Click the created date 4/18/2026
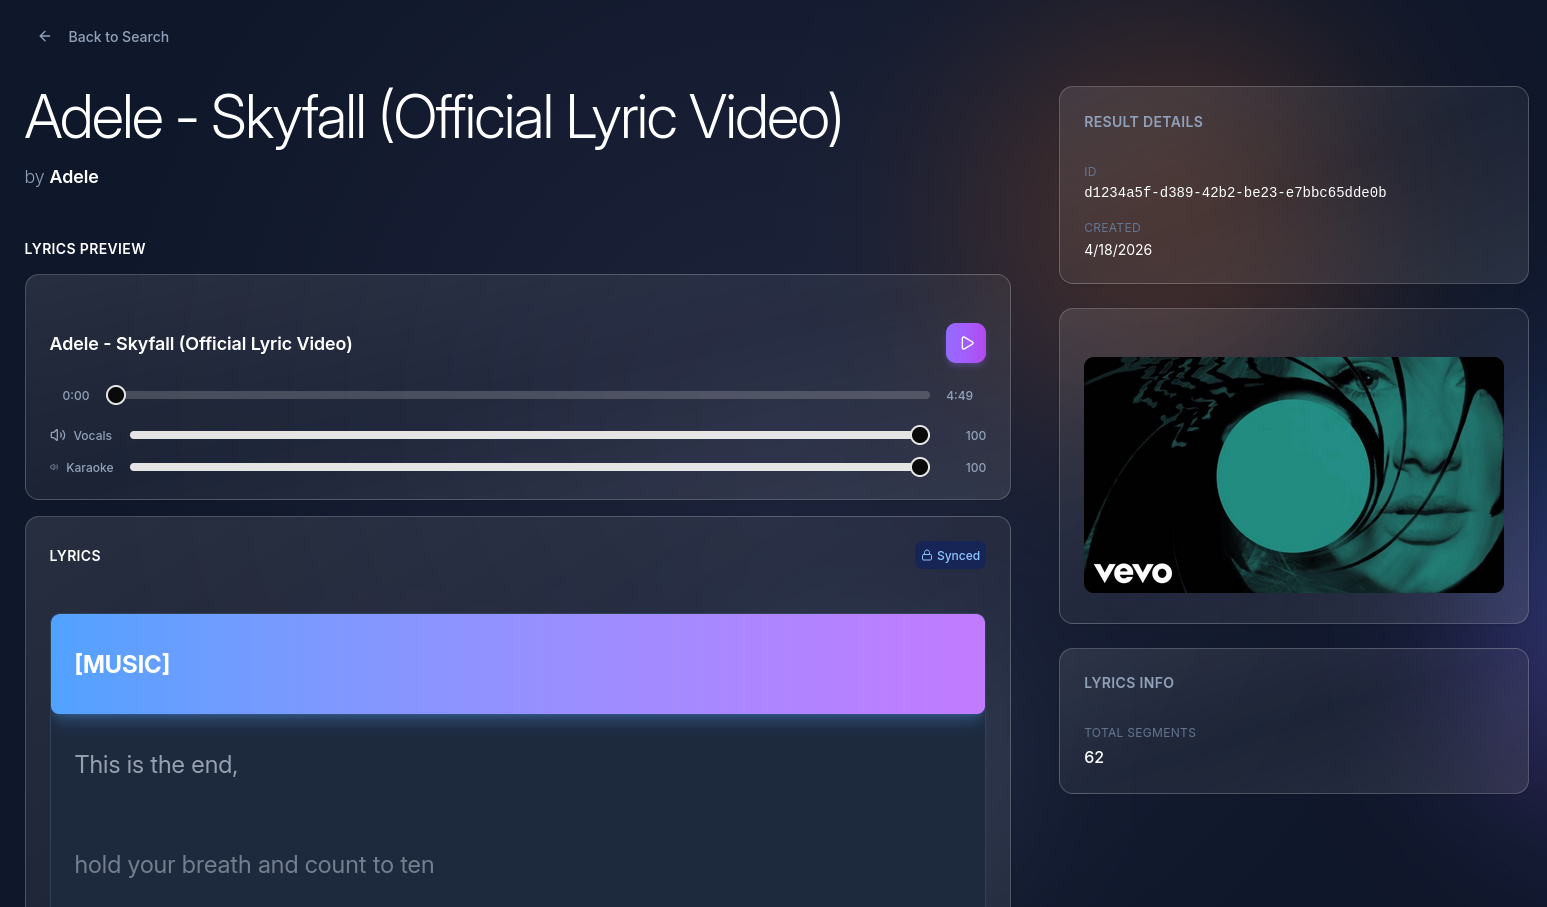1547x907 pixels. [1118, 250]
